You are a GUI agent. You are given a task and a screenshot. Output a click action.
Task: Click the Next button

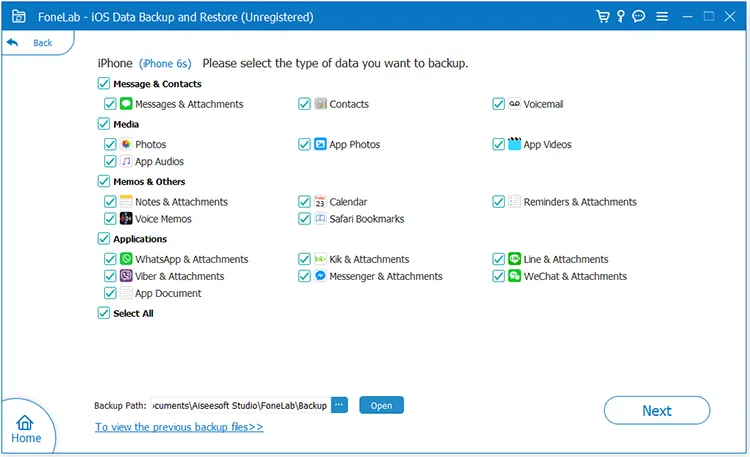[657, 410]
